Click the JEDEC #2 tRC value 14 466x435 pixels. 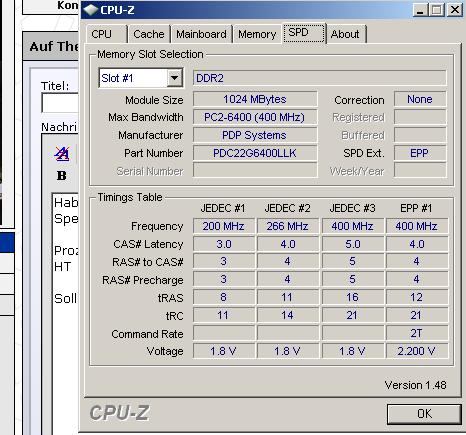(287, 315)
